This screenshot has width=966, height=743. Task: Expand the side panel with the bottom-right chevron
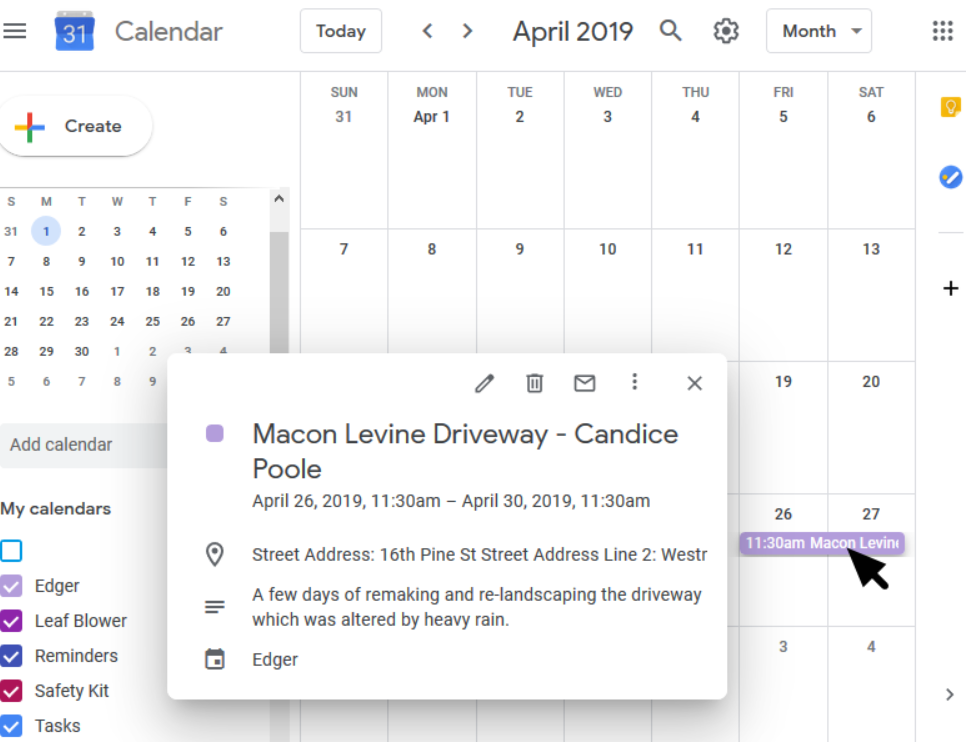point(950,694)
